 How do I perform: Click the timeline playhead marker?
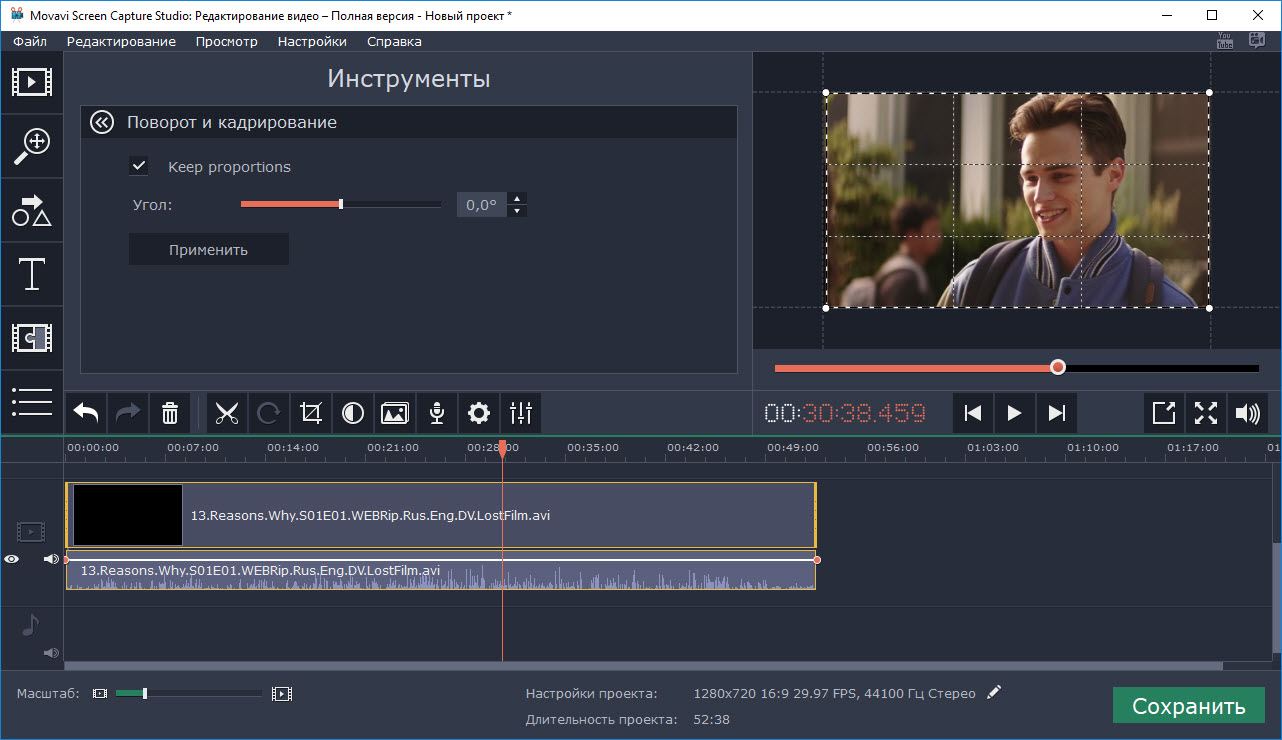pyautogui.click(x=502, y=450)
